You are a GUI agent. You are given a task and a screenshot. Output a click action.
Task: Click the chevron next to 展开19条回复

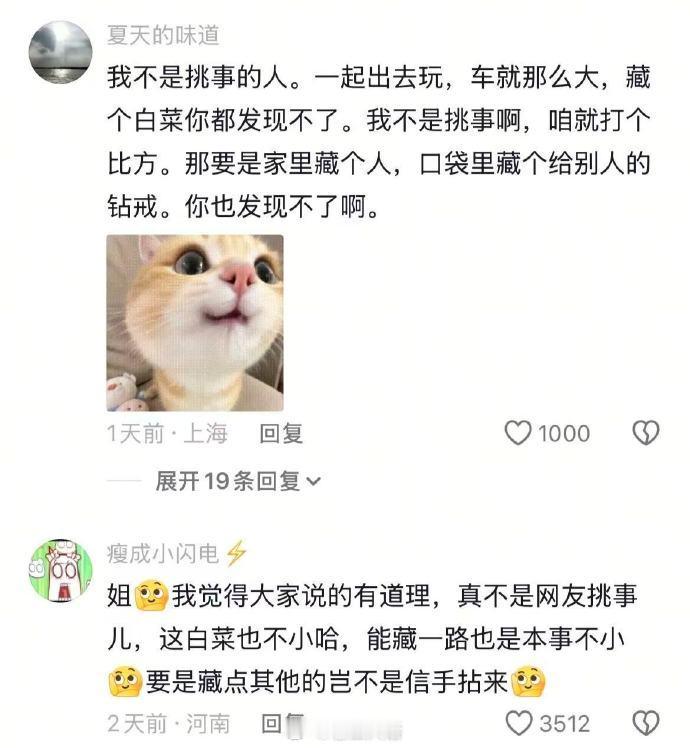tap(314, 482)
